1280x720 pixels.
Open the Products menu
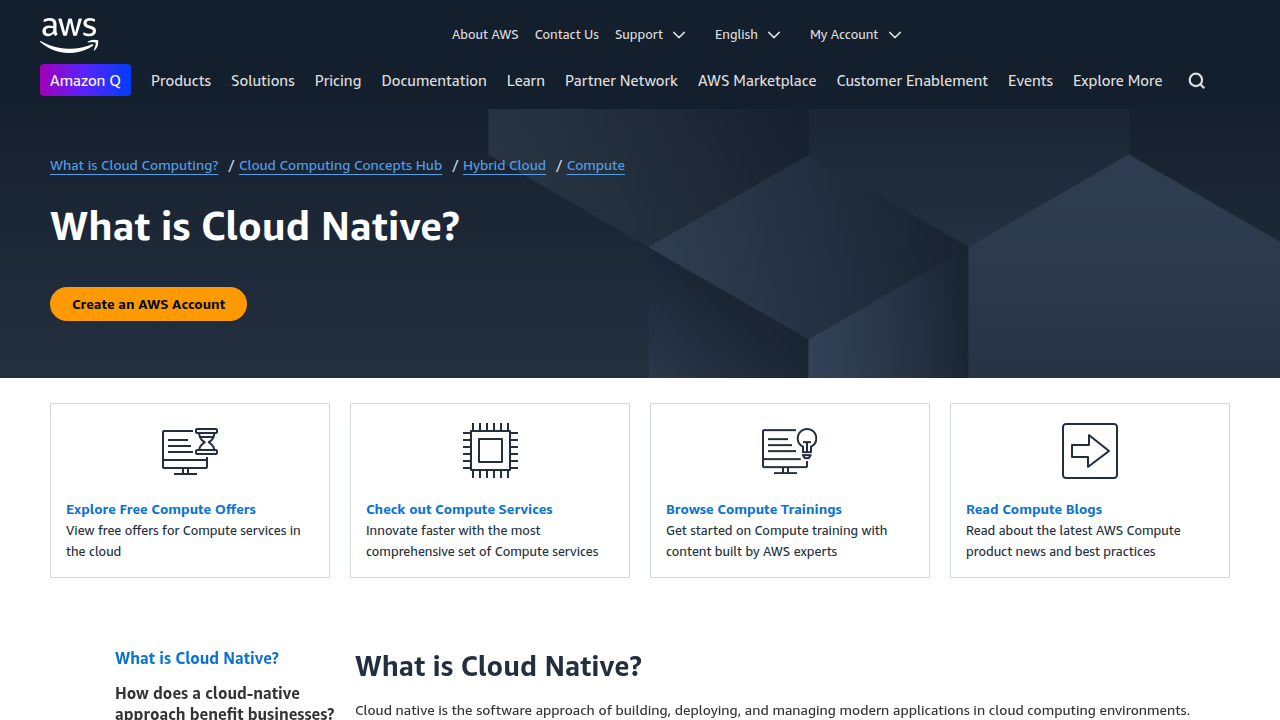point(181,81)
